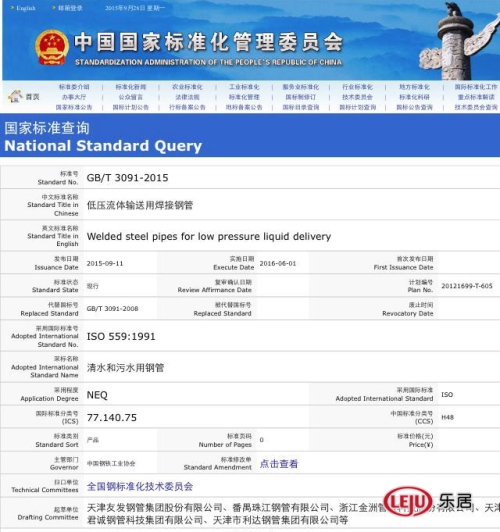The image size is (500, 532).
Task: Click the arrow icon beside English
Action: click(13, 8)
